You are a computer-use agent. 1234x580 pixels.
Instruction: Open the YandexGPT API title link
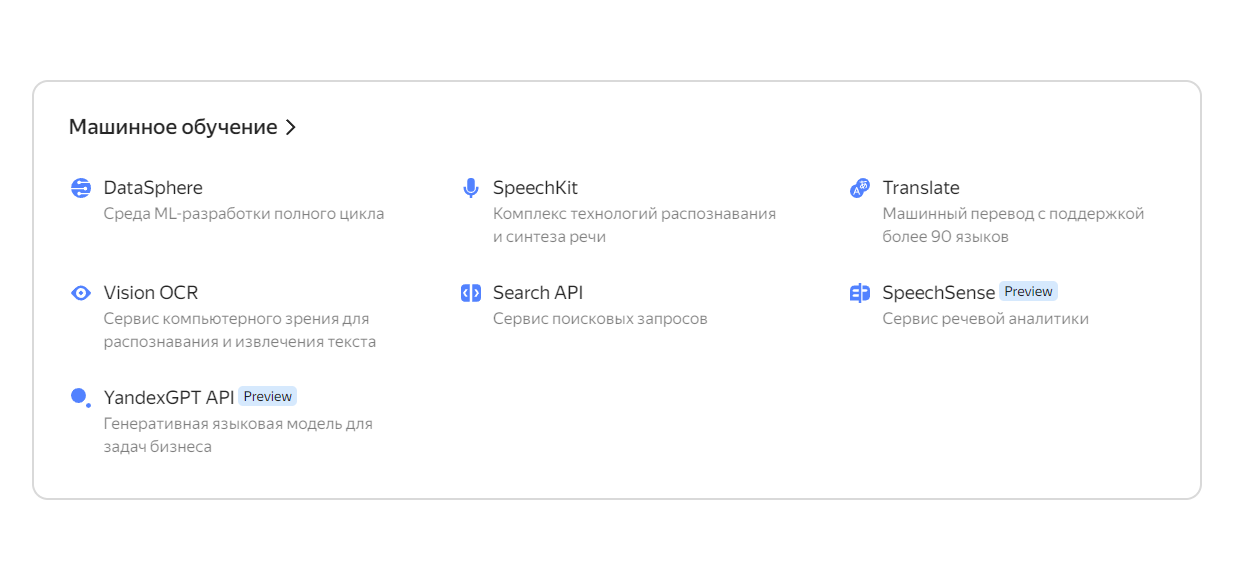pos(169,397)
